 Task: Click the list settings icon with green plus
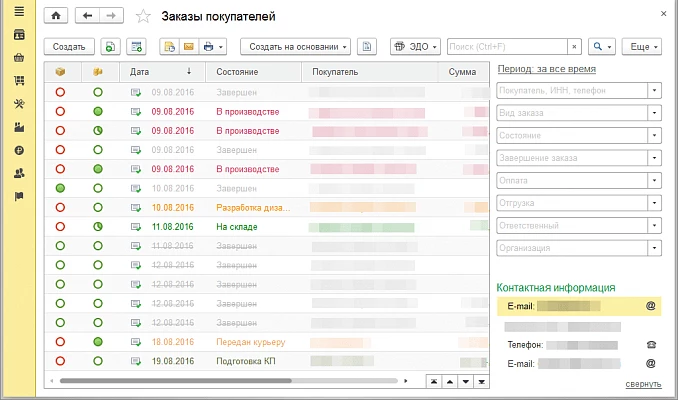coord(136,47)
